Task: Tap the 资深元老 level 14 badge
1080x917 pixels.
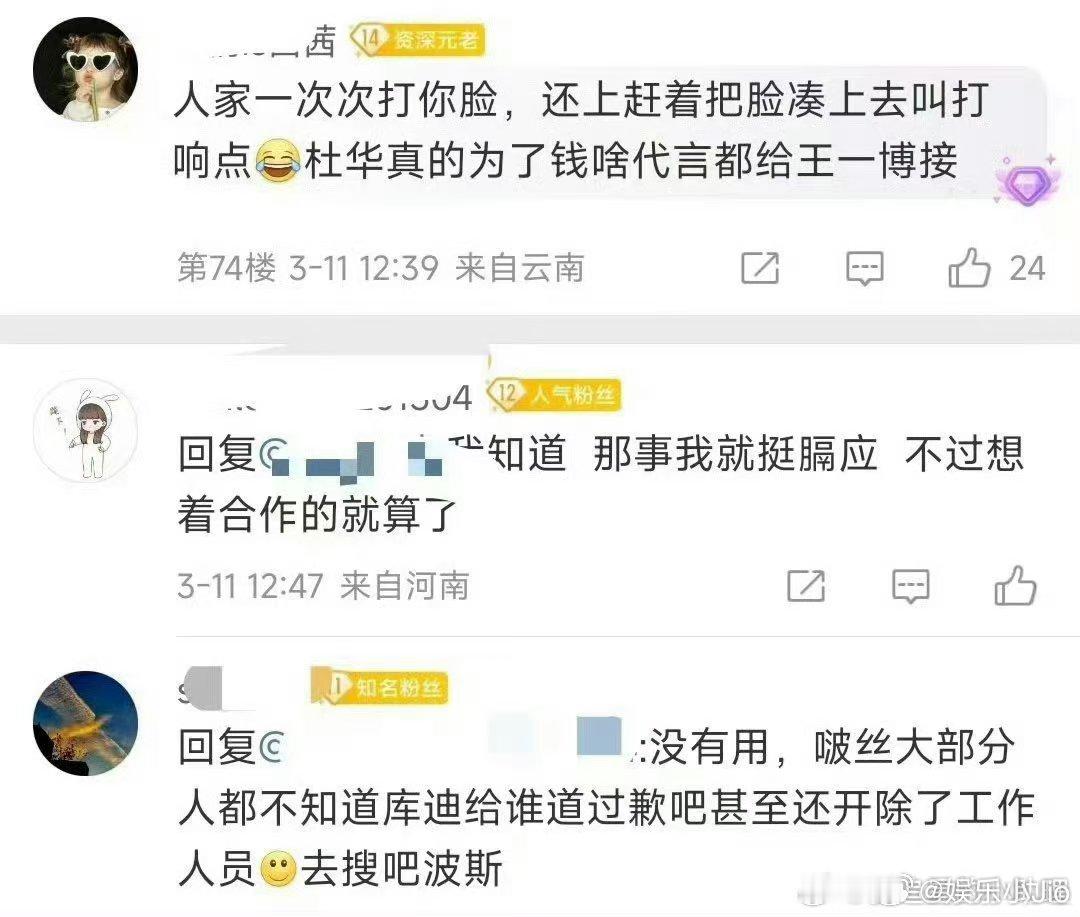Action: [x=419, y=40]
